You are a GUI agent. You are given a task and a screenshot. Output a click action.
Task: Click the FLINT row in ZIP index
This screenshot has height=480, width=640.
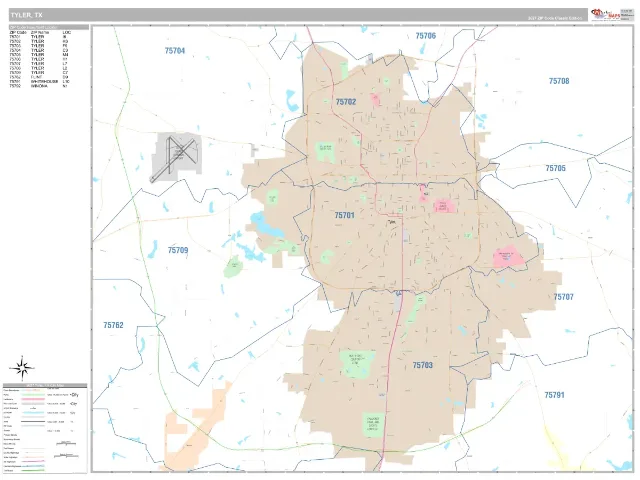point(39,77)
